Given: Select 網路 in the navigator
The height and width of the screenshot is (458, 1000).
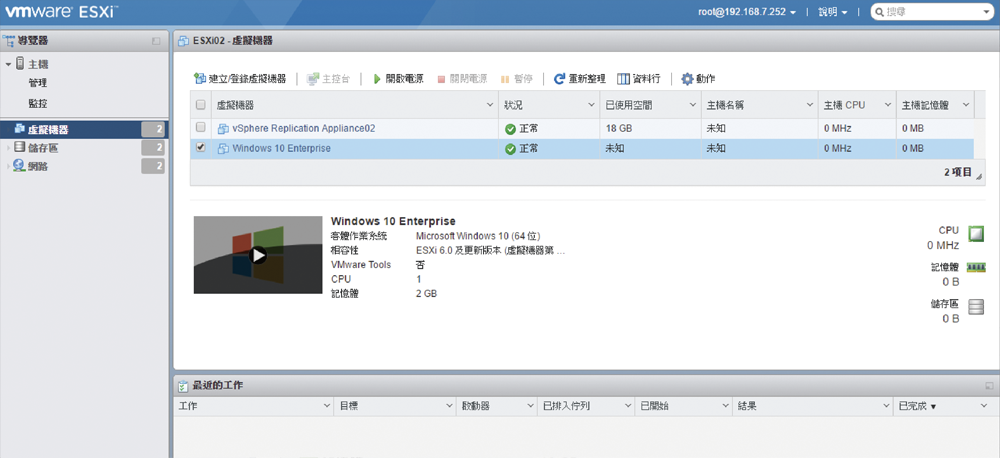Looking at the screenshot, I should pos(38,166).
